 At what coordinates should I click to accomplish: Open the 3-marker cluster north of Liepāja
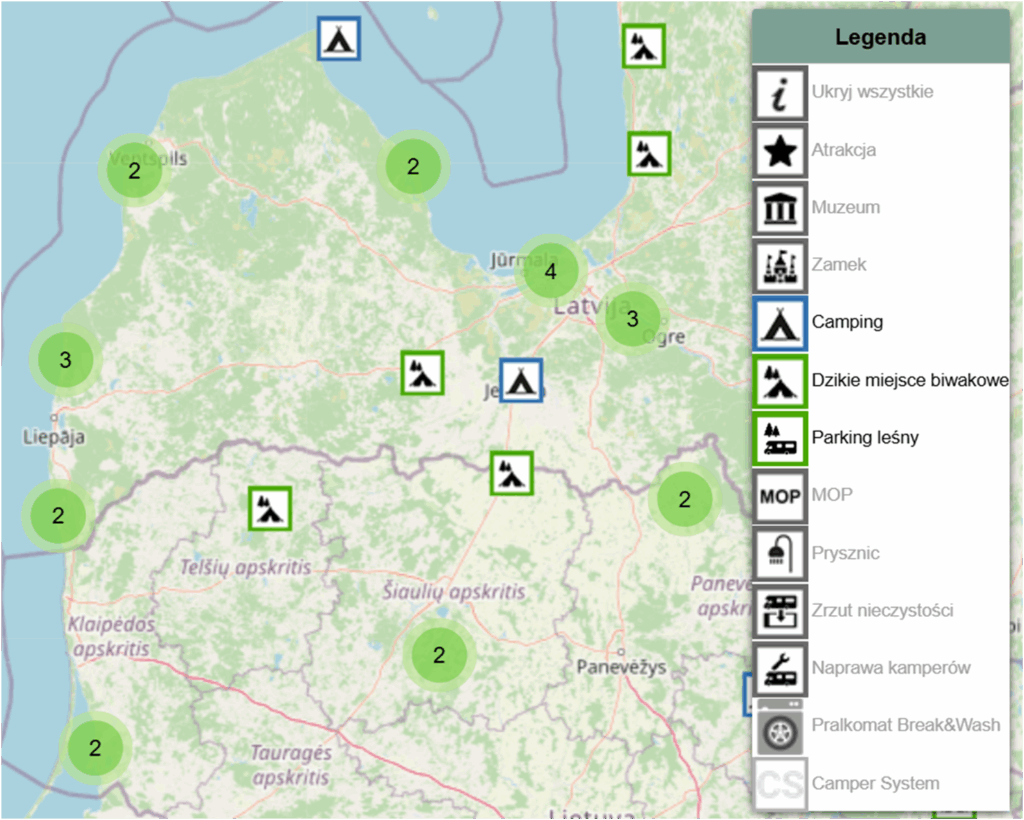[65, 359]
